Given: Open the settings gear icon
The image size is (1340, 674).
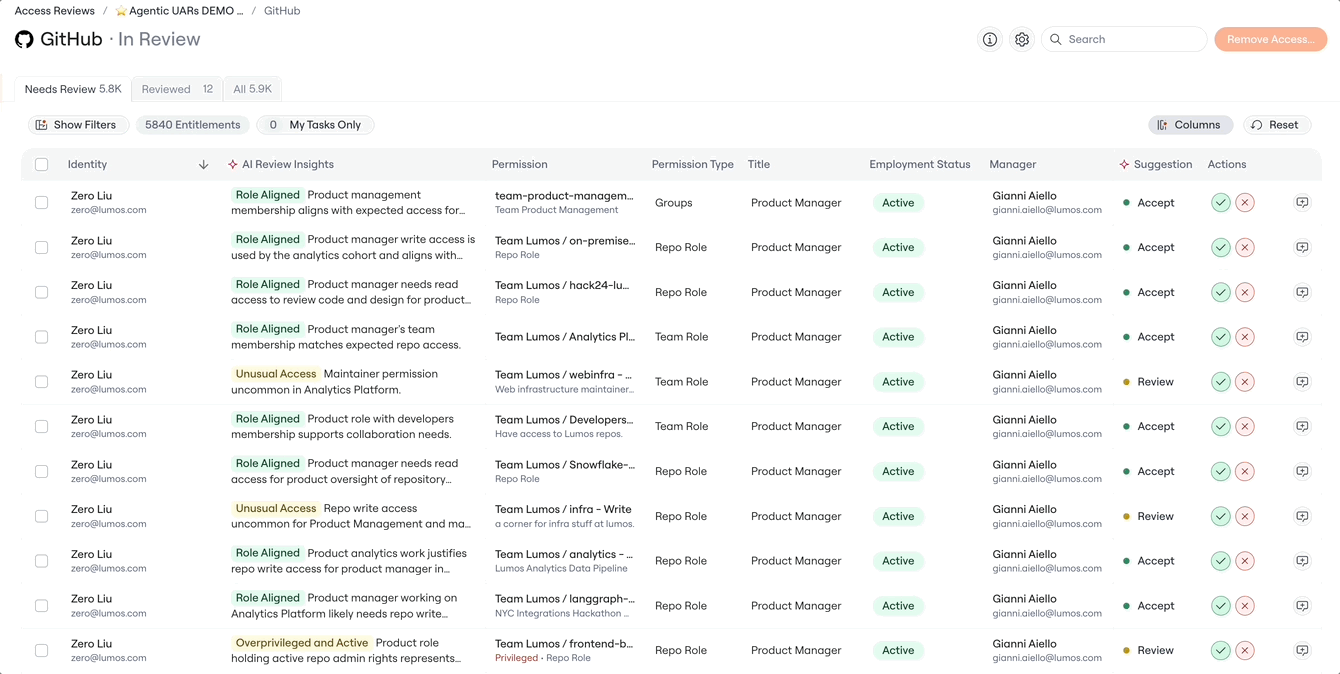Looking at the screenshot, I should click(1021, 39).
